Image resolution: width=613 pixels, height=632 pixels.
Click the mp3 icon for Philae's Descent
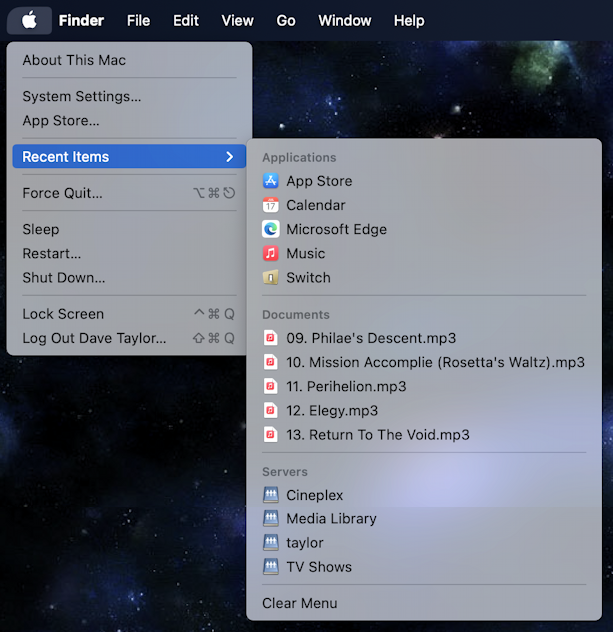pos(270,338)
